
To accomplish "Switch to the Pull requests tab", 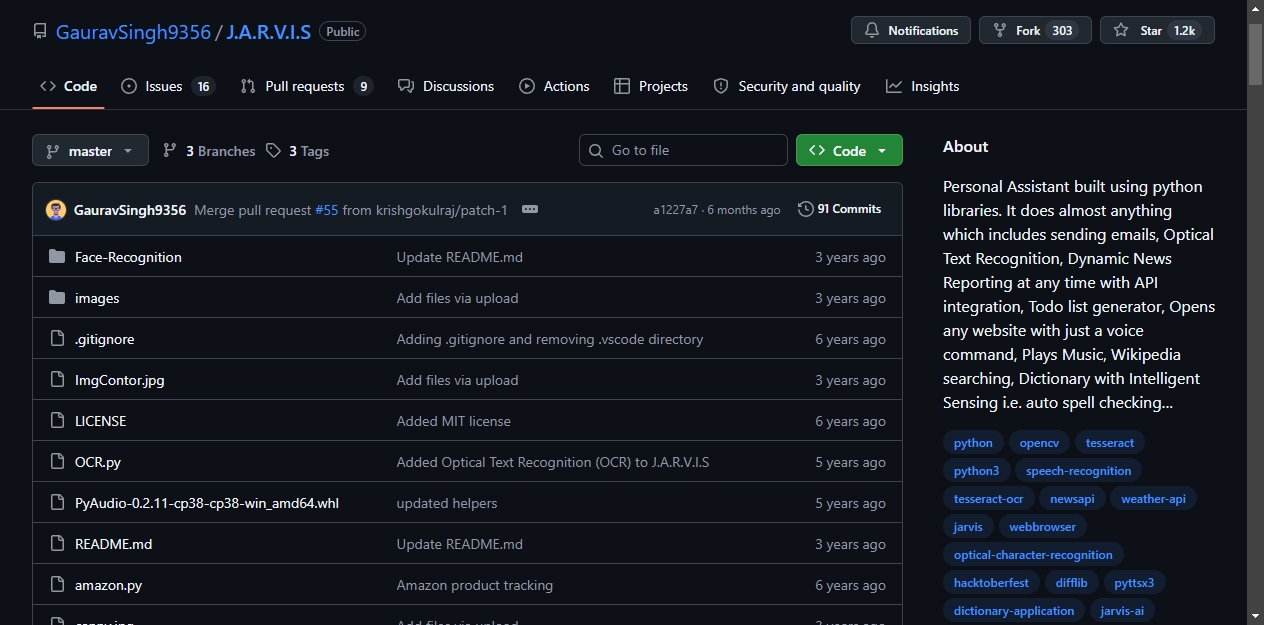I will click(x=307, y=86).
